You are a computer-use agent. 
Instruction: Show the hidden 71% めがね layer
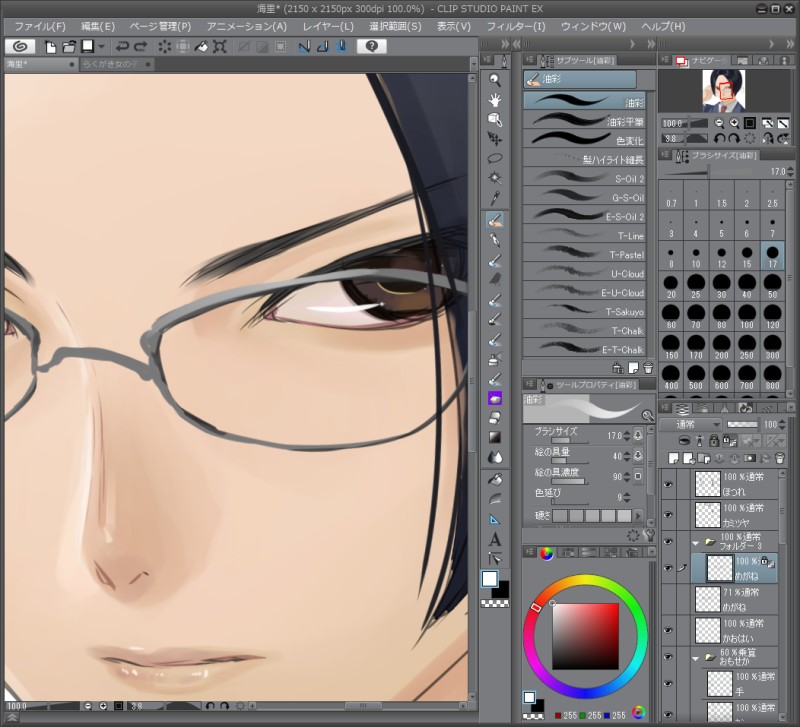click(668, 599)
